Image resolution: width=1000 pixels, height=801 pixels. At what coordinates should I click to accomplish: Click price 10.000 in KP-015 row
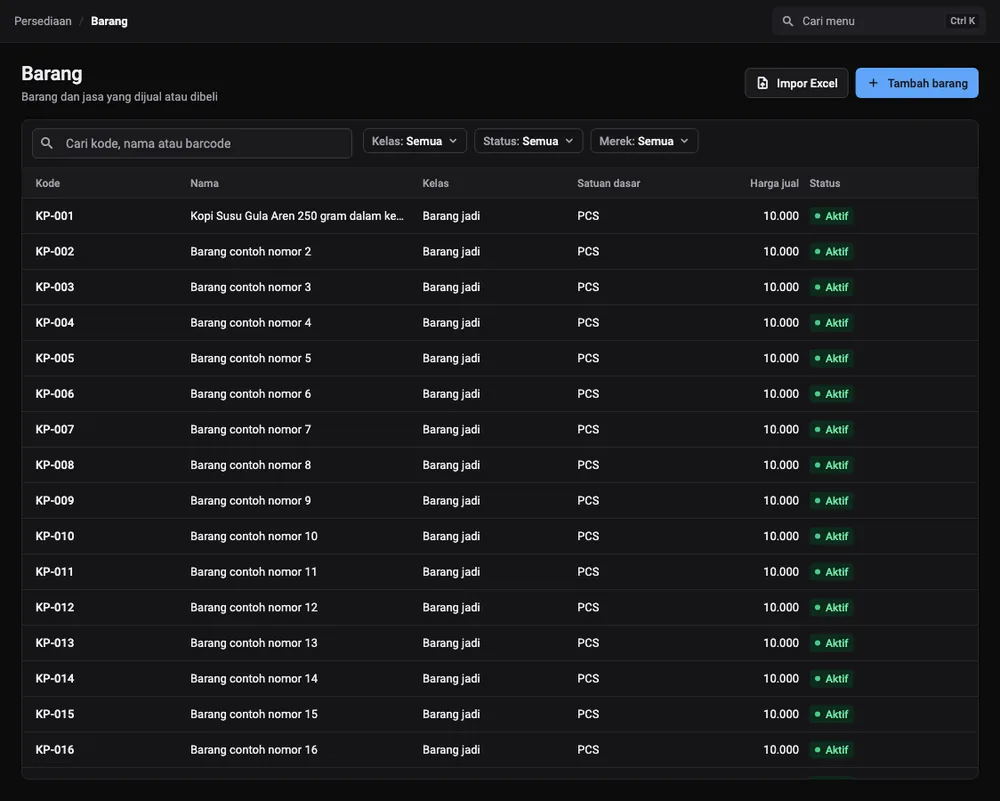tap(781, 714)
